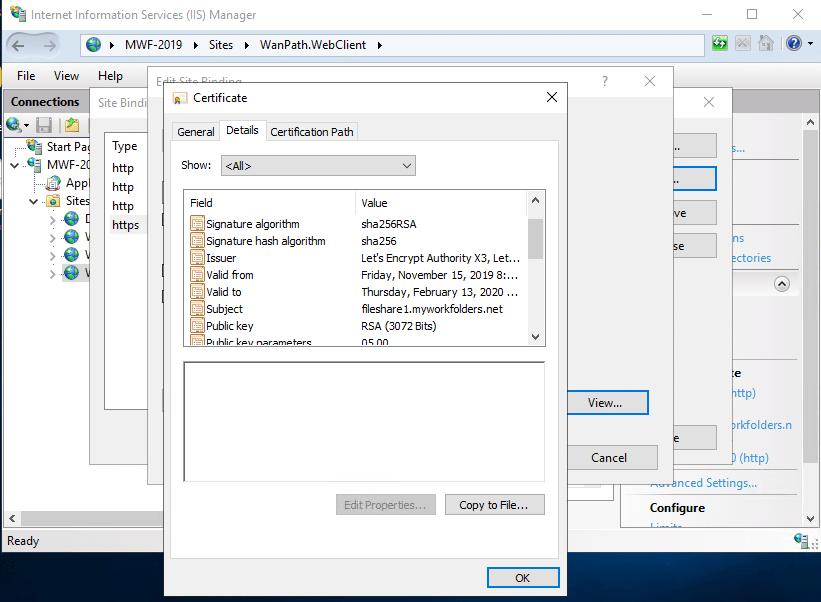Open the Show filter dropdown
The height and width of the screenshot is (602, 821).
(319, 165)
